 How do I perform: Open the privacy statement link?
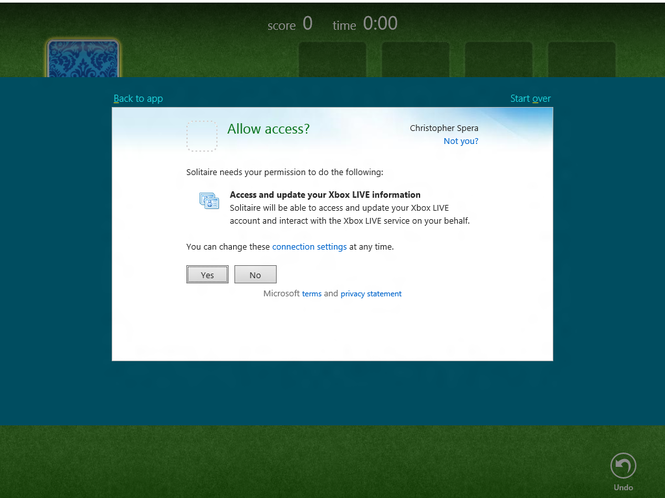371,294
